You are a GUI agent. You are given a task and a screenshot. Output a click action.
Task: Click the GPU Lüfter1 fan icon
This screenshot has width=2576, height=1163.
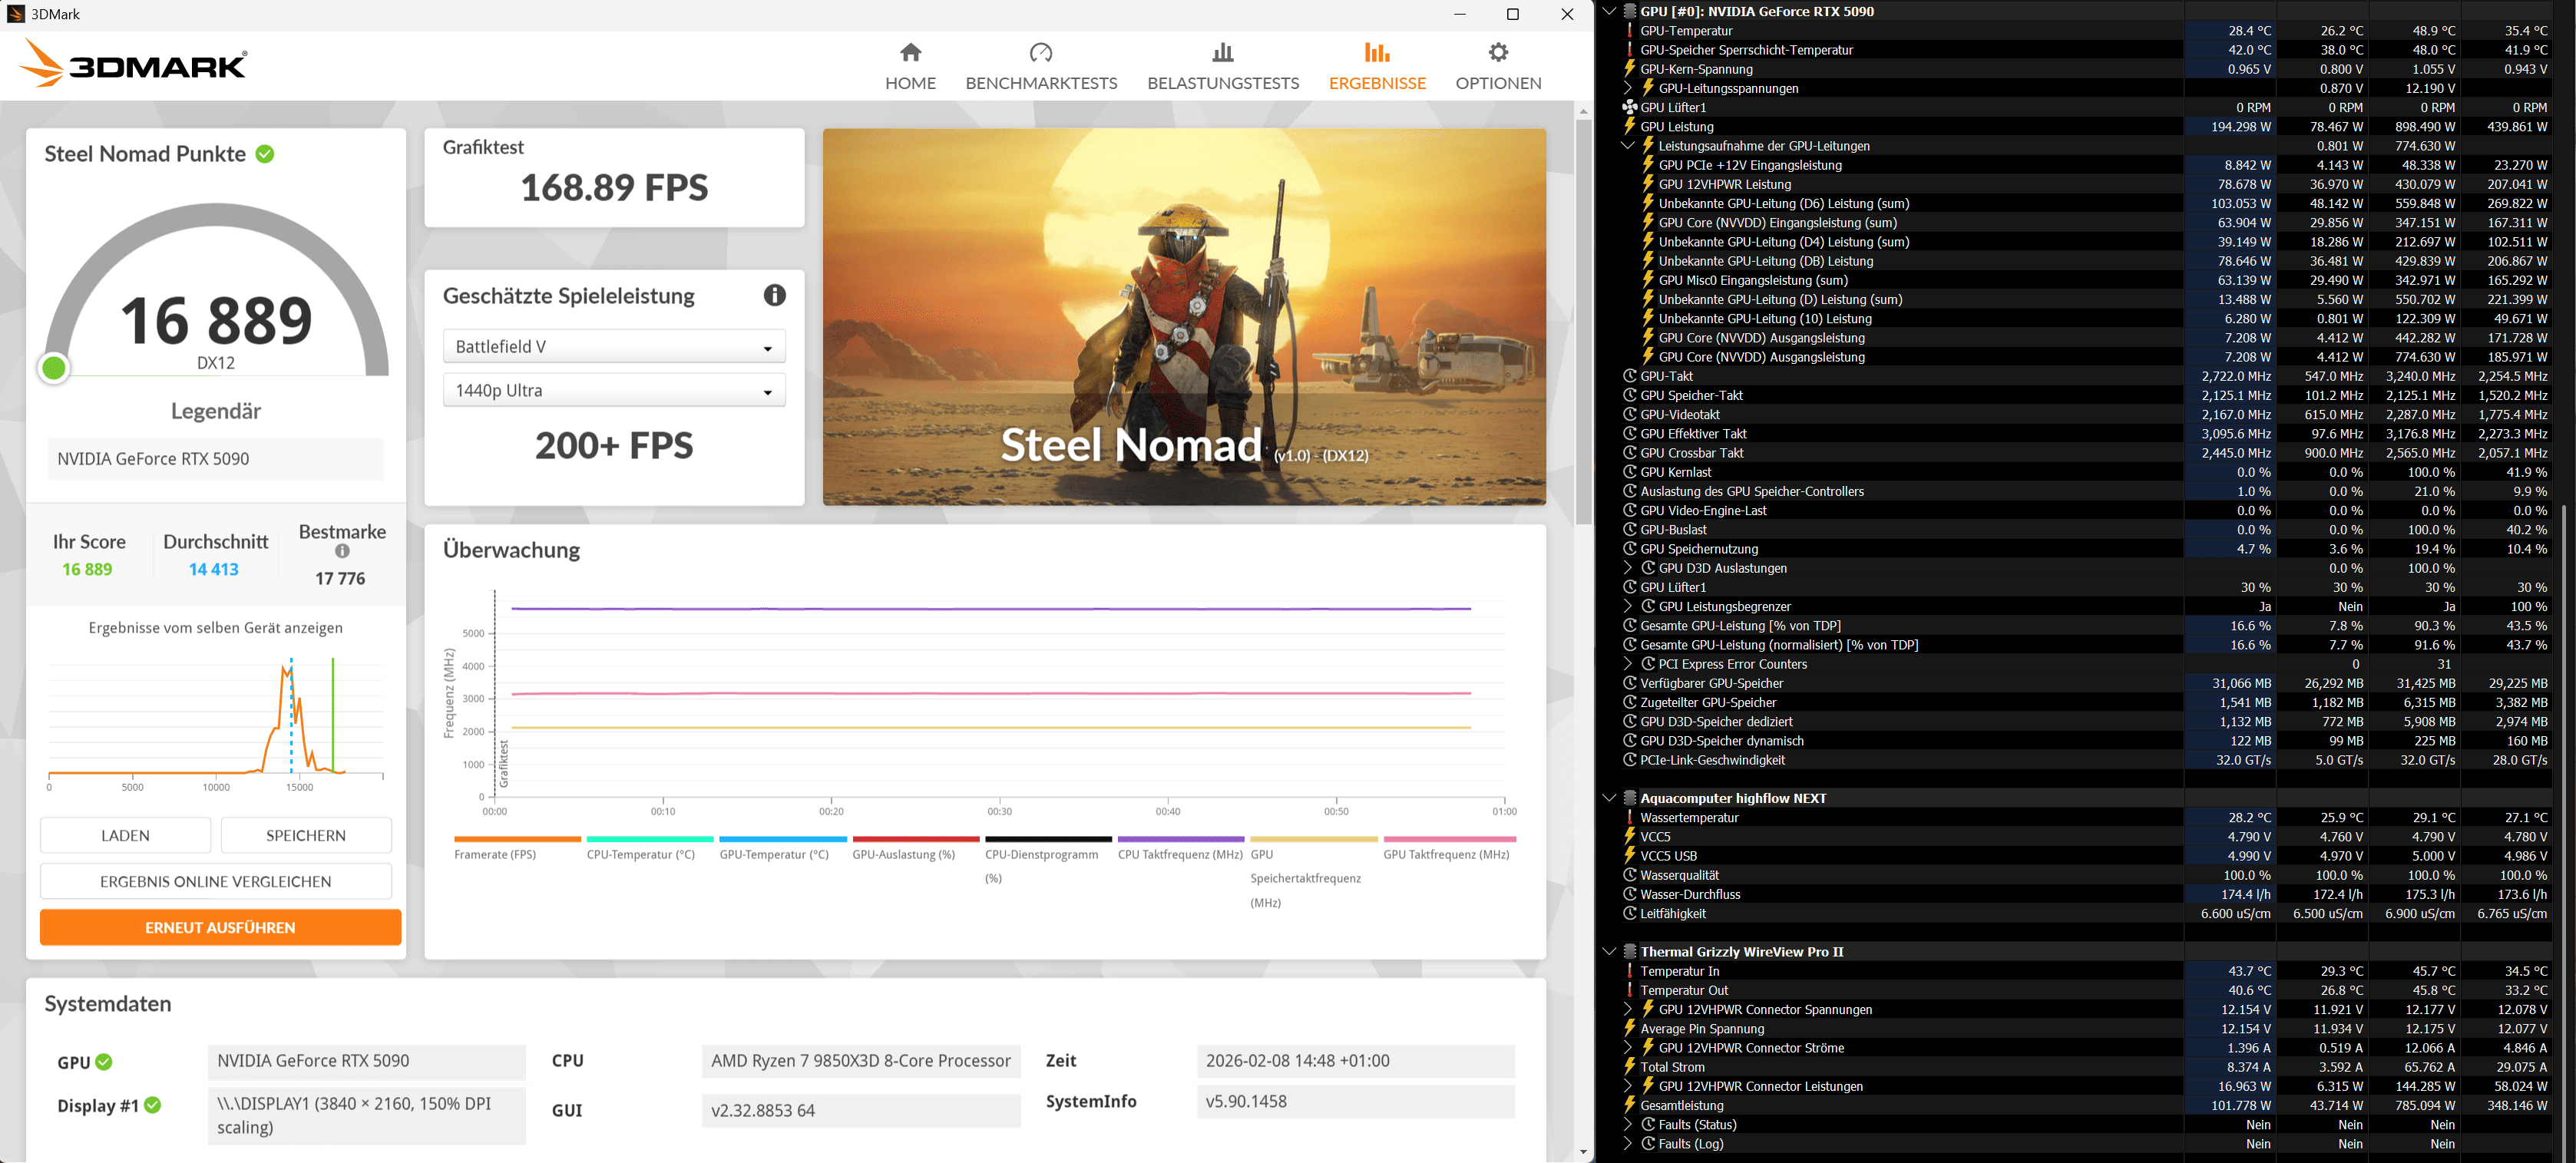click(x=1629, y=107)
